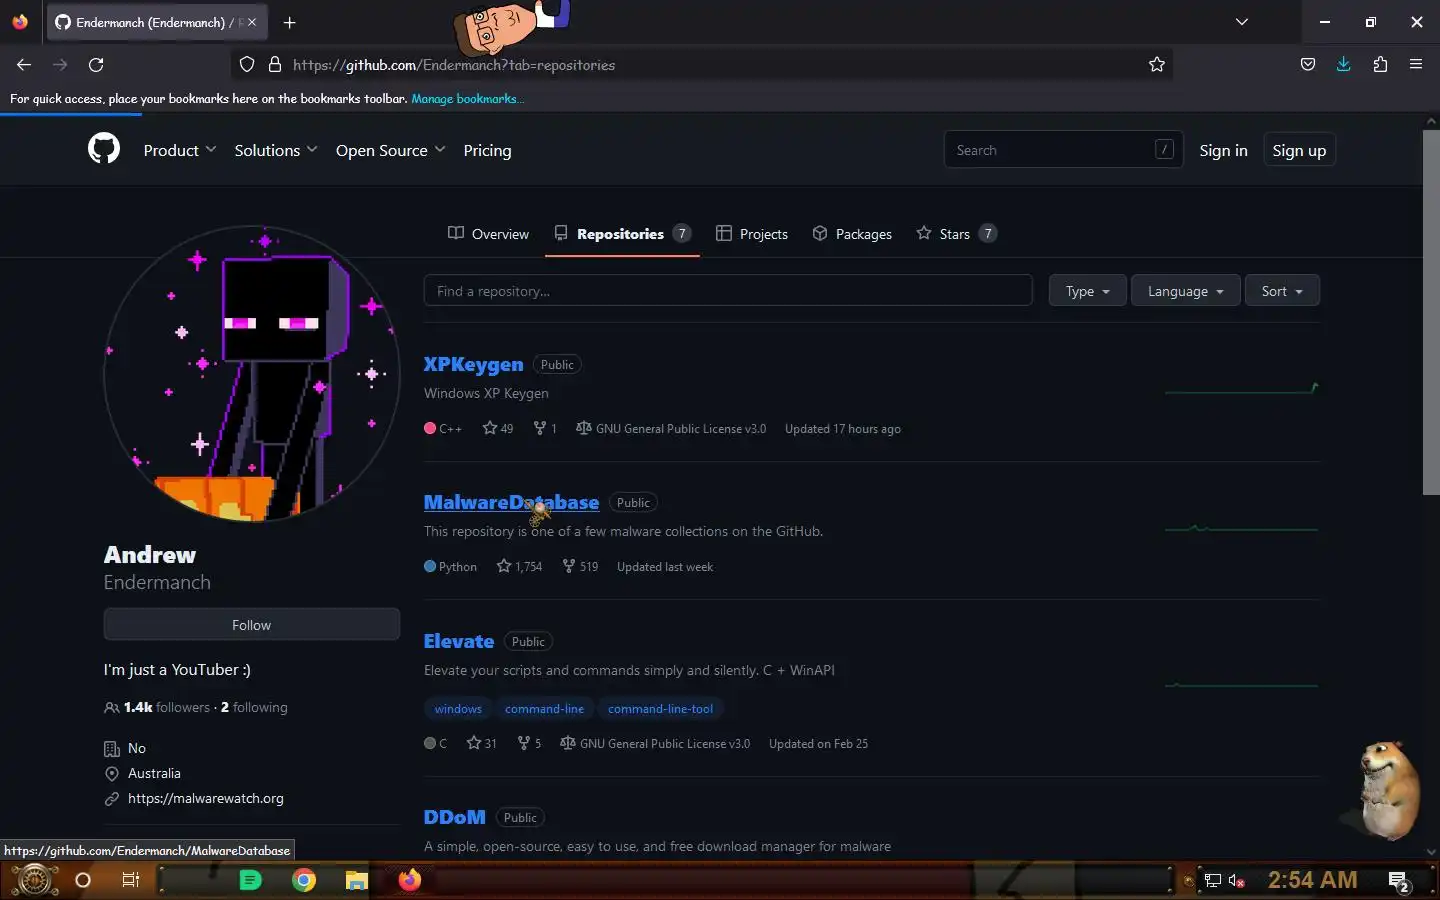Bookmark this page with star icon
Screen dimensions: 1440x900
point(1157,64)
